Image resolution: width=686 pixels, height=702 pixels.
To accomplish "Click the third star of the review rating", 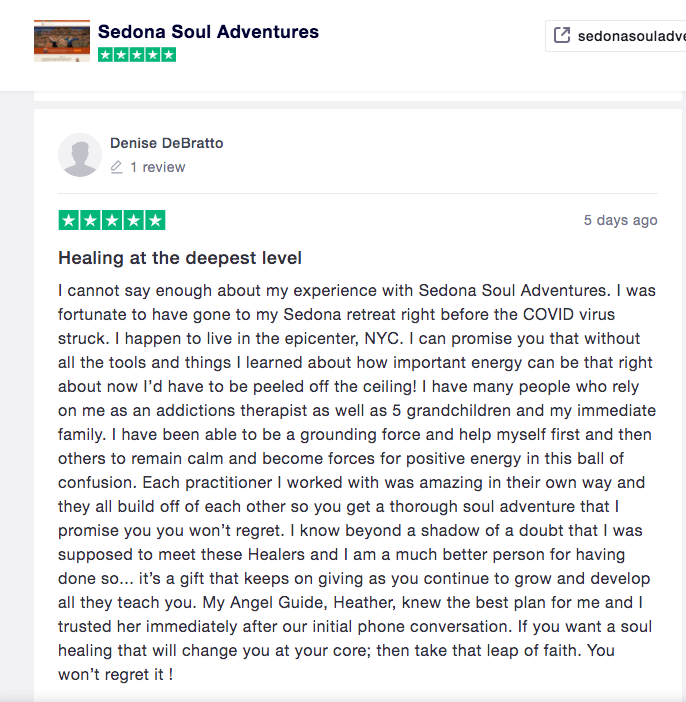I will click(112, 220).
